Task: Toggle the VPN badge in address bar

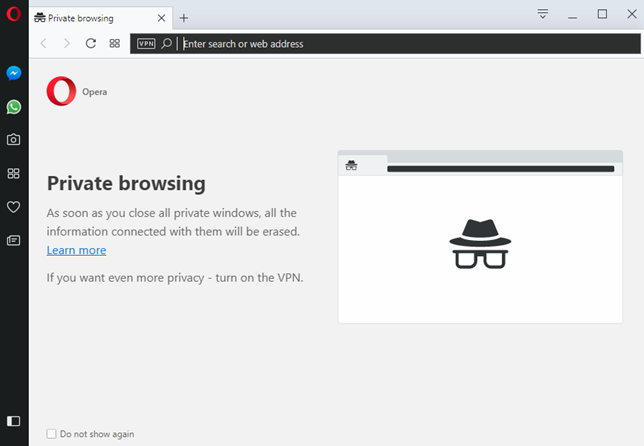Action: pyautogui.click(x=146, y=44)
